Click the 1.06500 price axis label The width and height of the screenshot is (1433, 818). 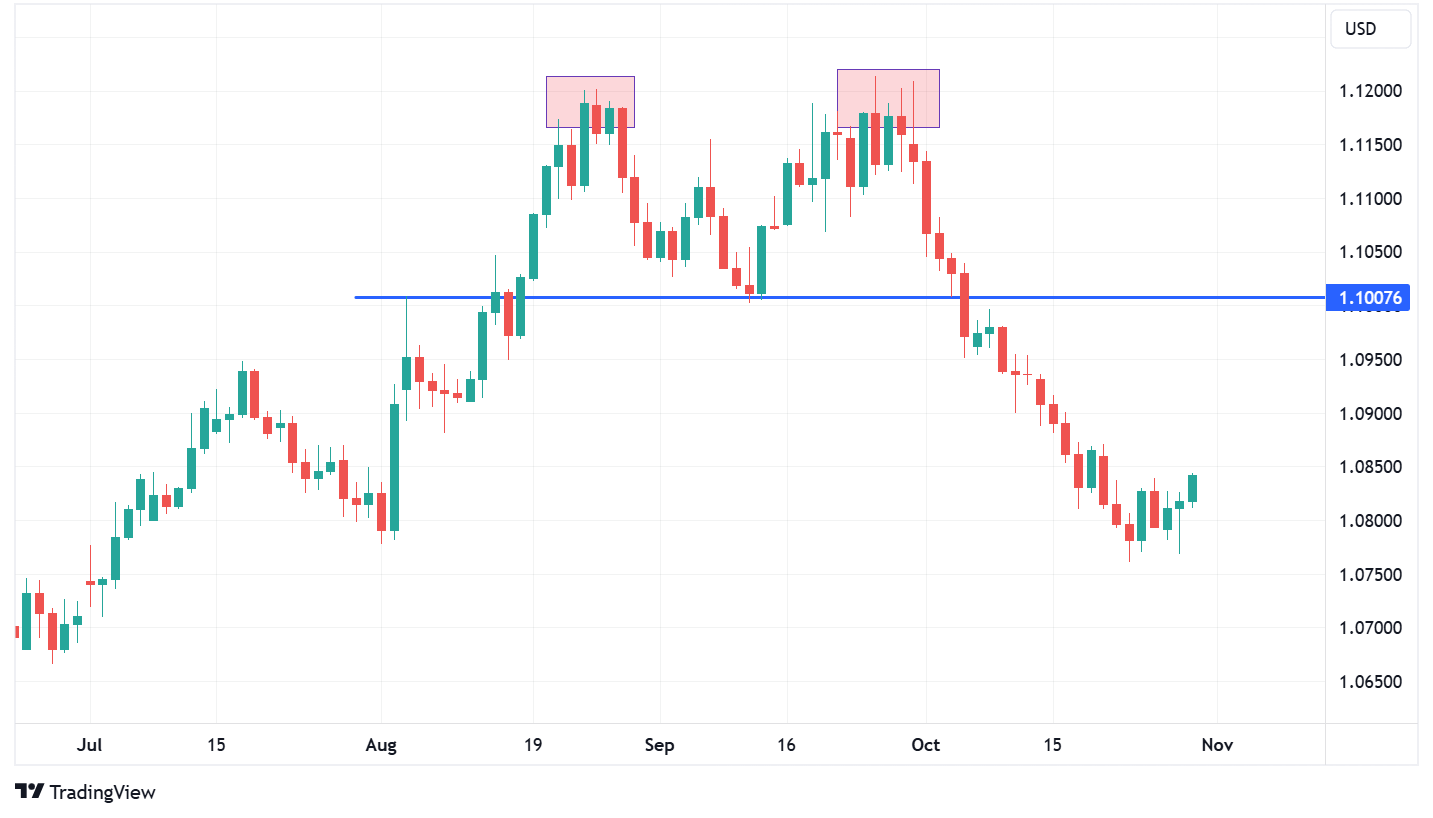pos(1371,682)
